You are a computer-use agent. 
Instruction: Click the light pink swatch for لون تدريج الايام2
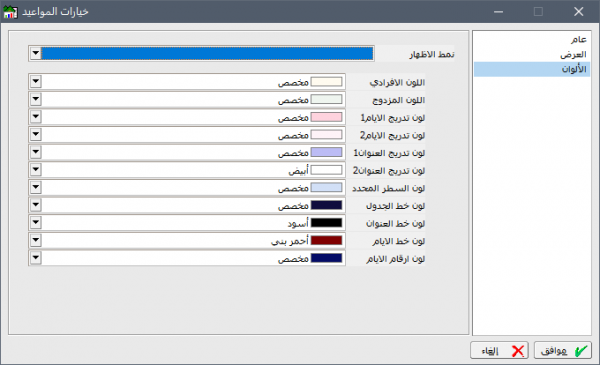click(x=326, y=135)
